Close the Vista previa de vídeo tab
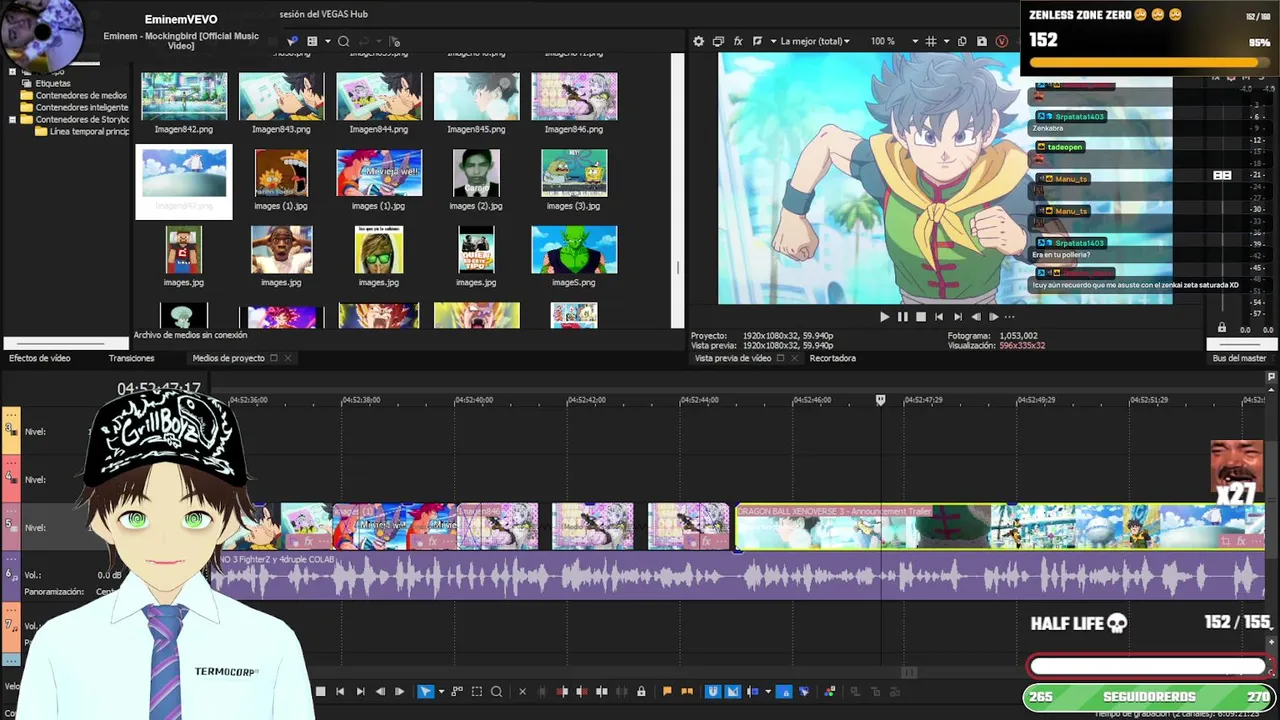The width and height of the screenshot is (1280, 720). (794, 358)
